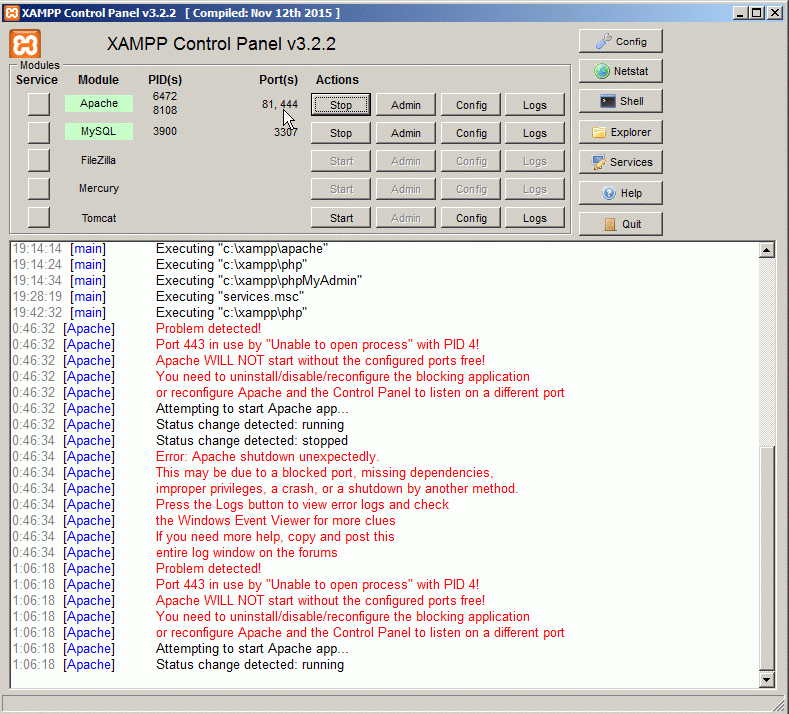
Task: Click the Actions column header
Action: [x=337, y=80]
